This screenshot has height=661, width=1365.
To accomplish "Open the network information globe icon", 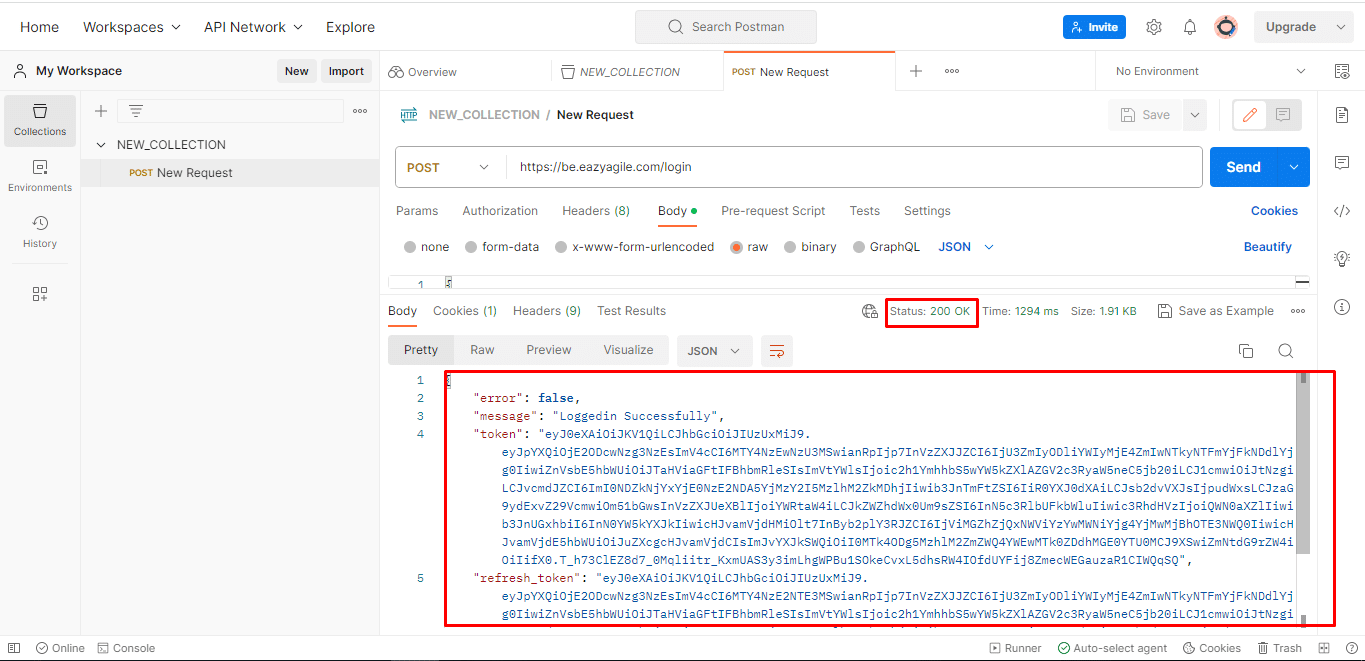I will (x=870, y=311).
